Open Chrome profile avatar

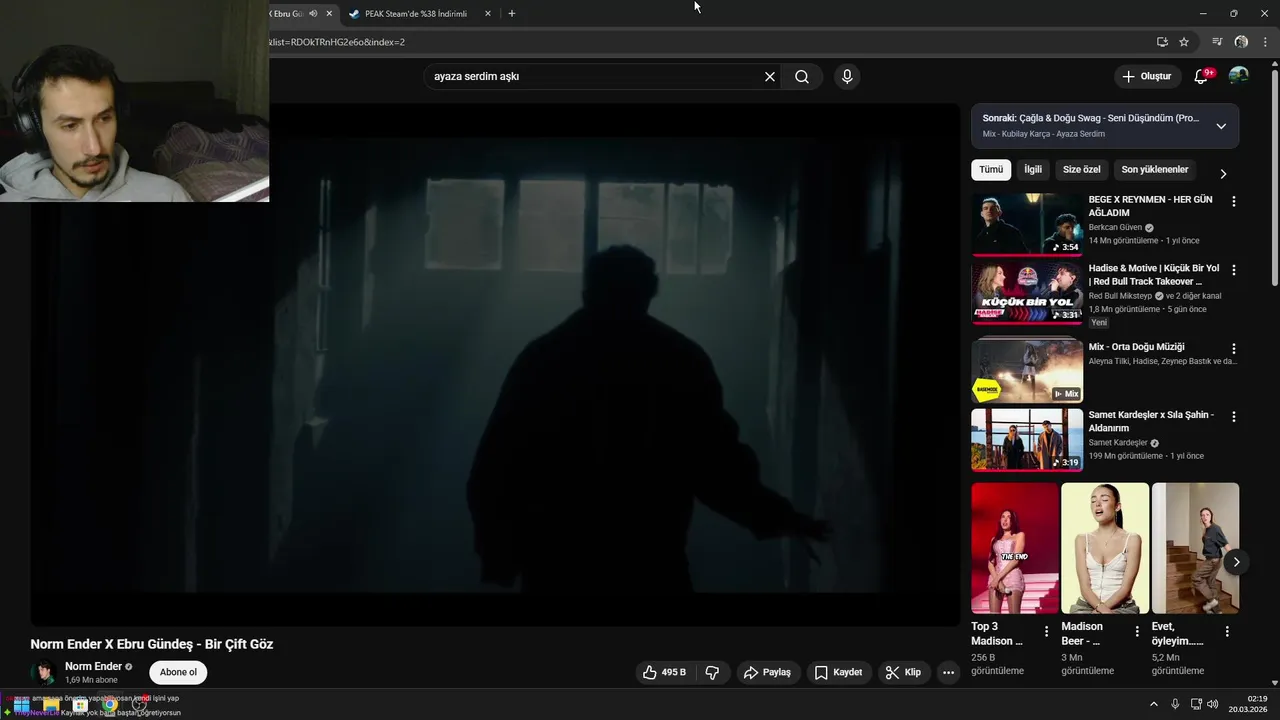[1241, 42]
